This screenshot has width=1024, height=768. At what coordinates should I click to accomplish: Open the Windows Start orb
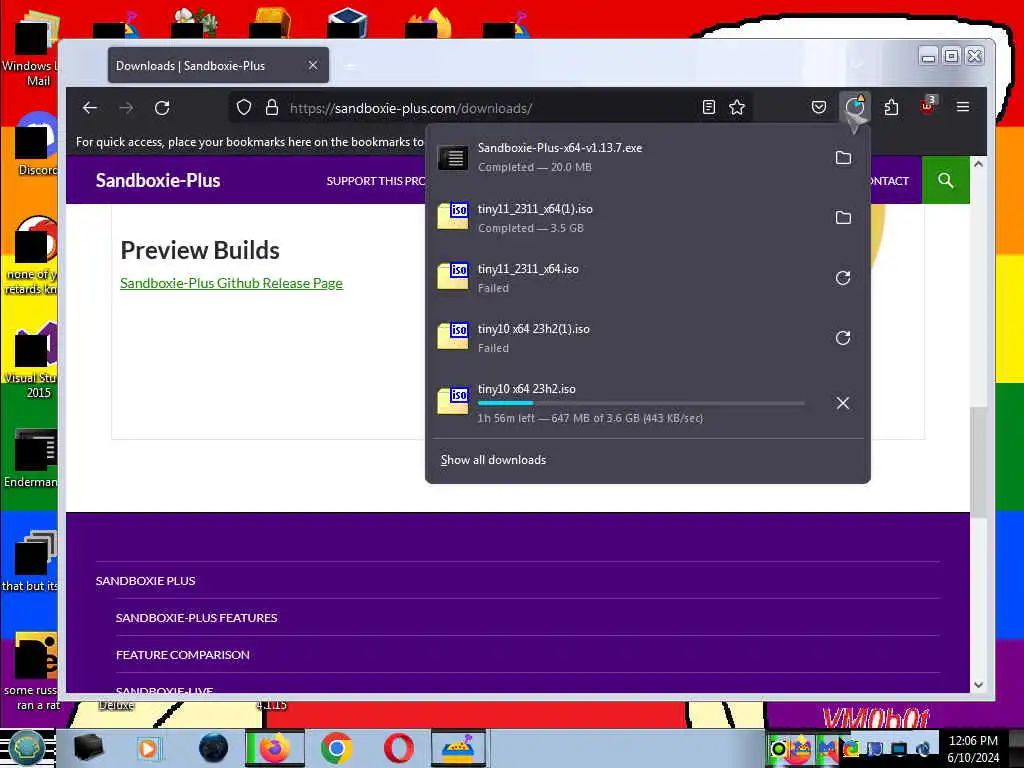coord(26,748)
